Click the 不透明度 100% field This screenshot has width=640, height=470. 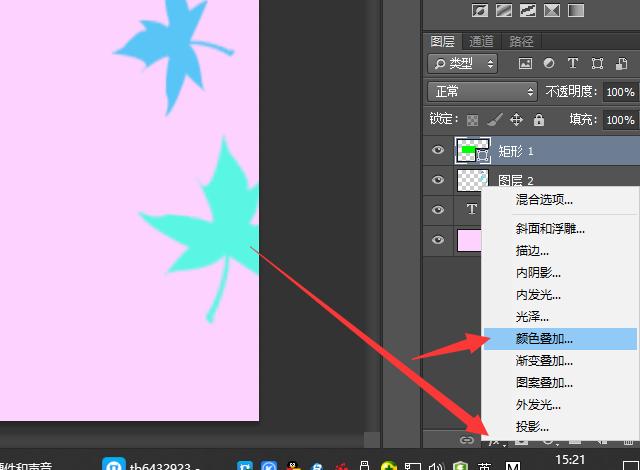(x=620, y=92)
